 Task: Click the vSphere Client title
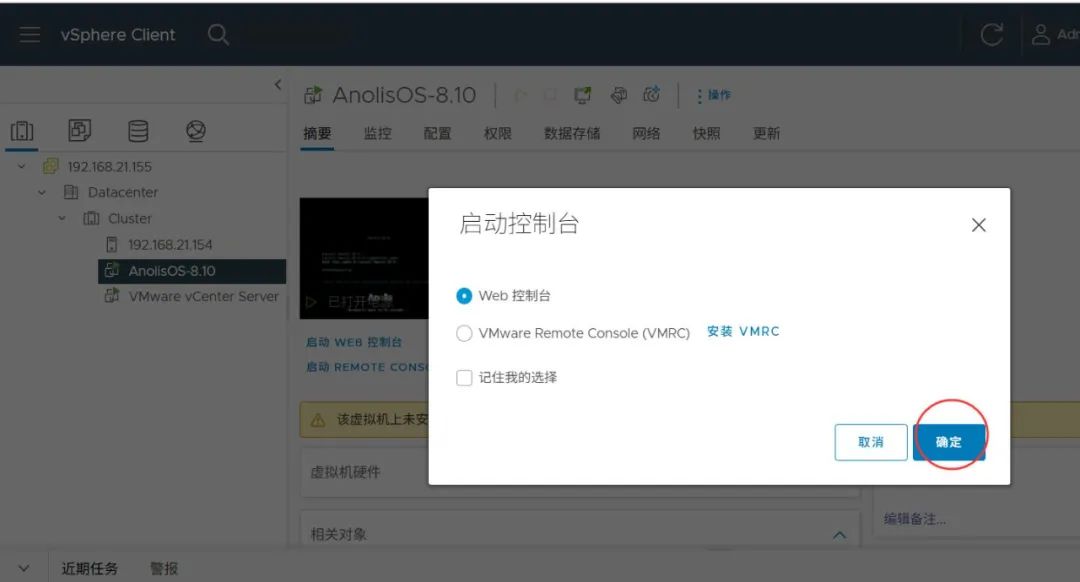118,34
